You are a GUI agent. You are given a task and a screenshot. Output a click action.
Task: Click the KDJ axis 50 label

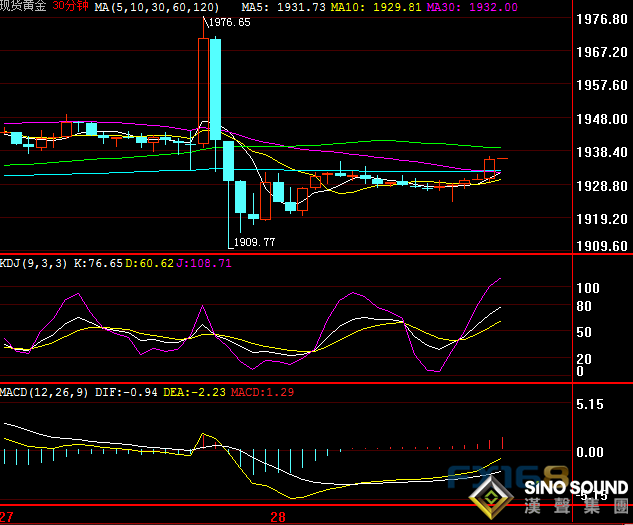click(x=584, y=332)
